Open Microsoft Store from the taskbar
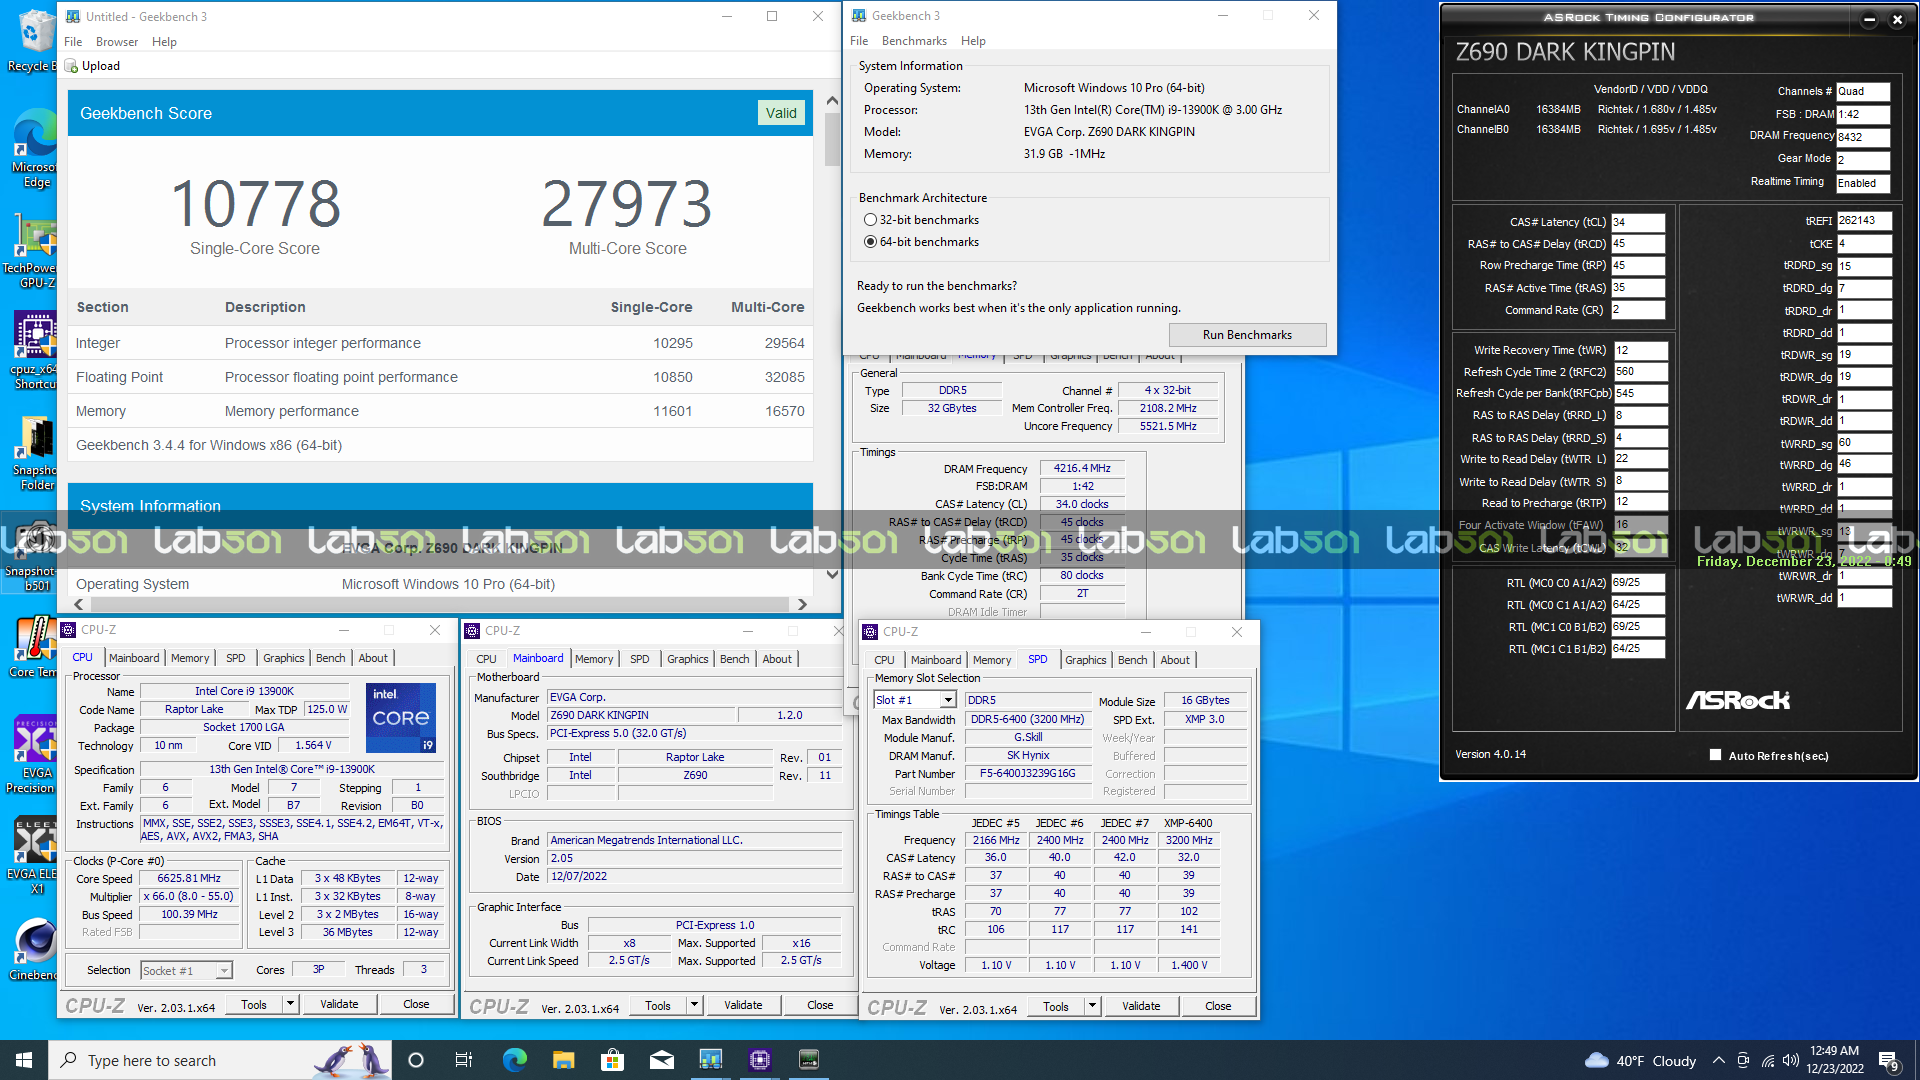 [612, 1060]
